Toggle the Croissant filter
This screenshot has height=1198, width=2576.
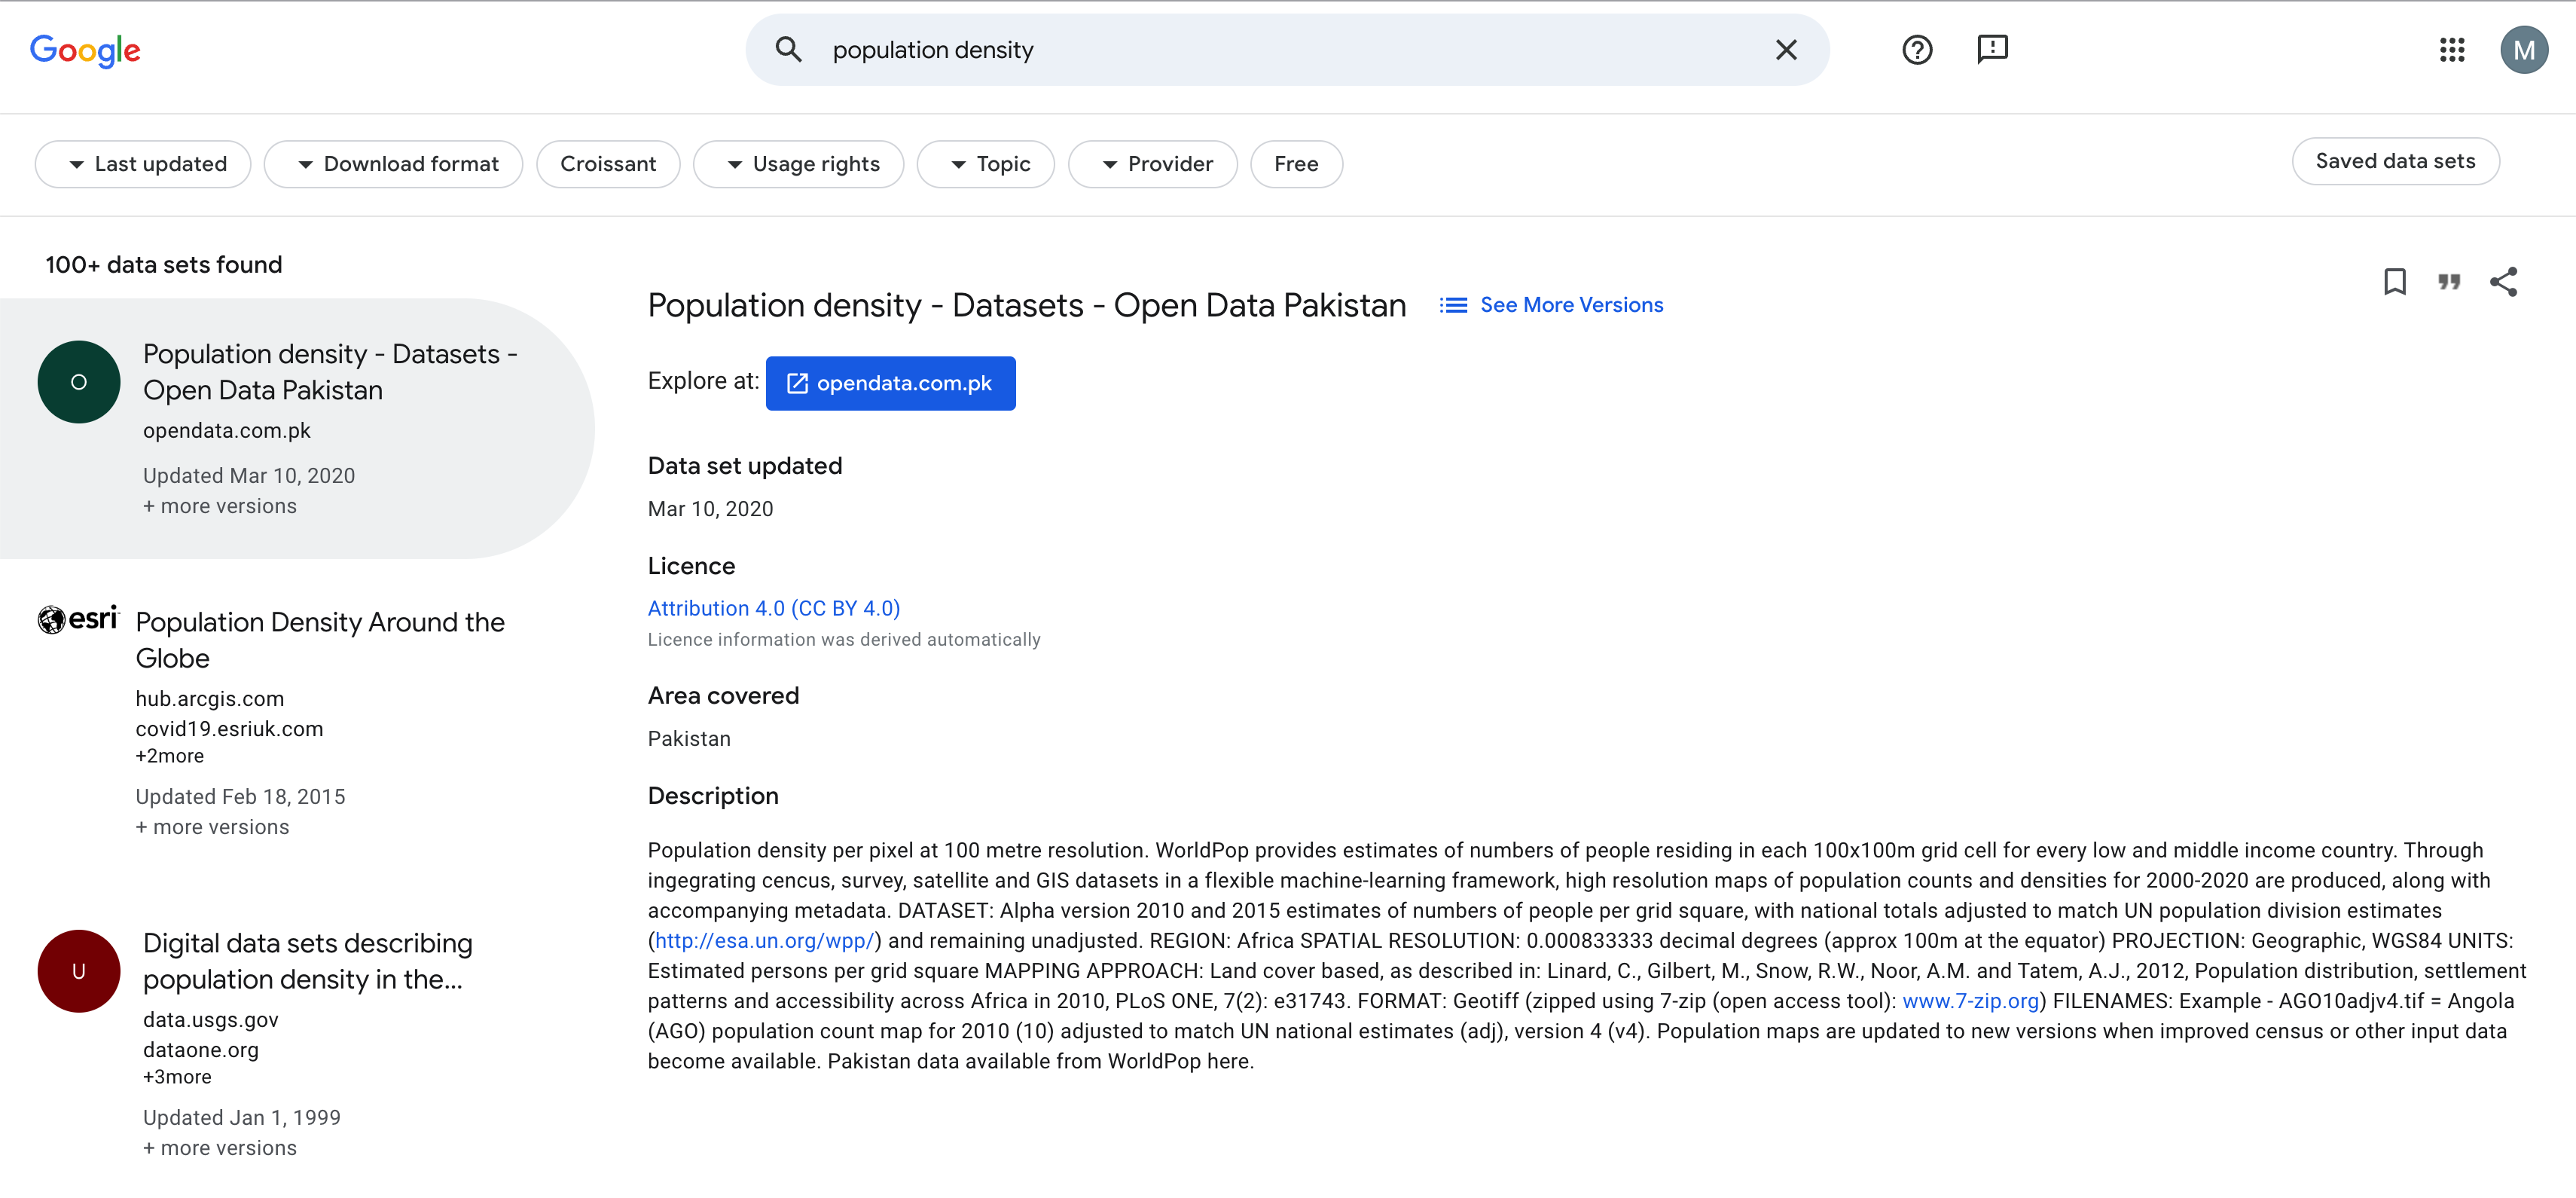(608, 164)
